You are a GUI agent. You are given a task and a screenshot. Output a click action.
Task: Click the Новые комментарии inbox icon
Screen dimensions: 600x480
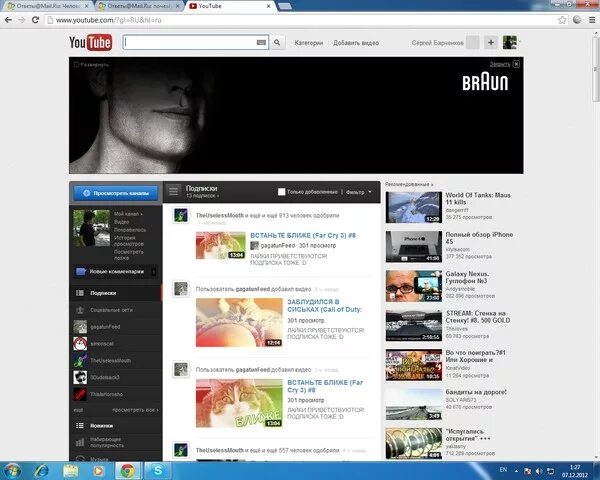(80, 272)
